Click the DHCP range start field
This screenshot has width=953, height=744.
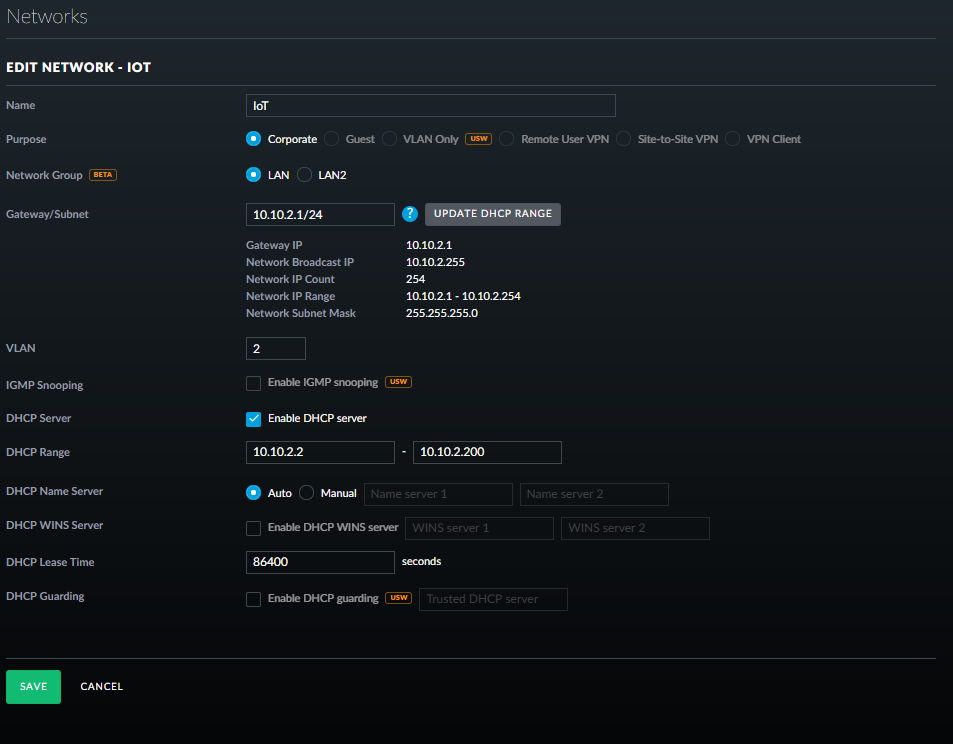[320, 452]
